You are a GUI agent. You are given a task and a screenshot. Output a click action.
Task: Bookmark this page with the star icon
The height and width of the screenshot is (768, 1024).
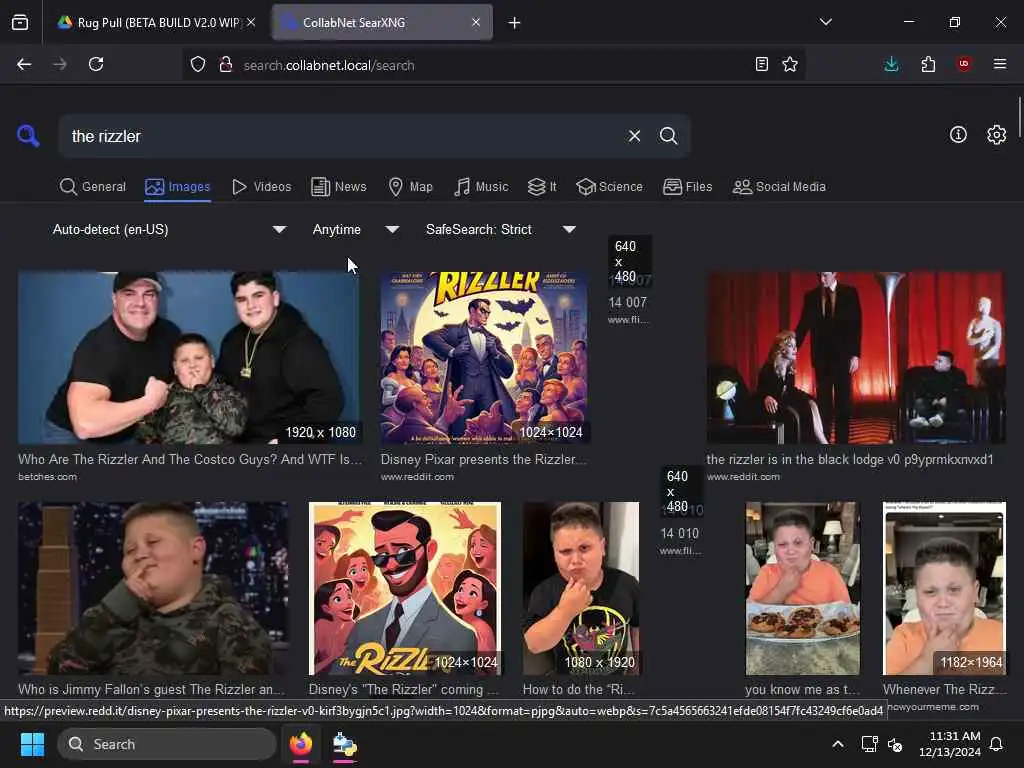coord(790,64)
